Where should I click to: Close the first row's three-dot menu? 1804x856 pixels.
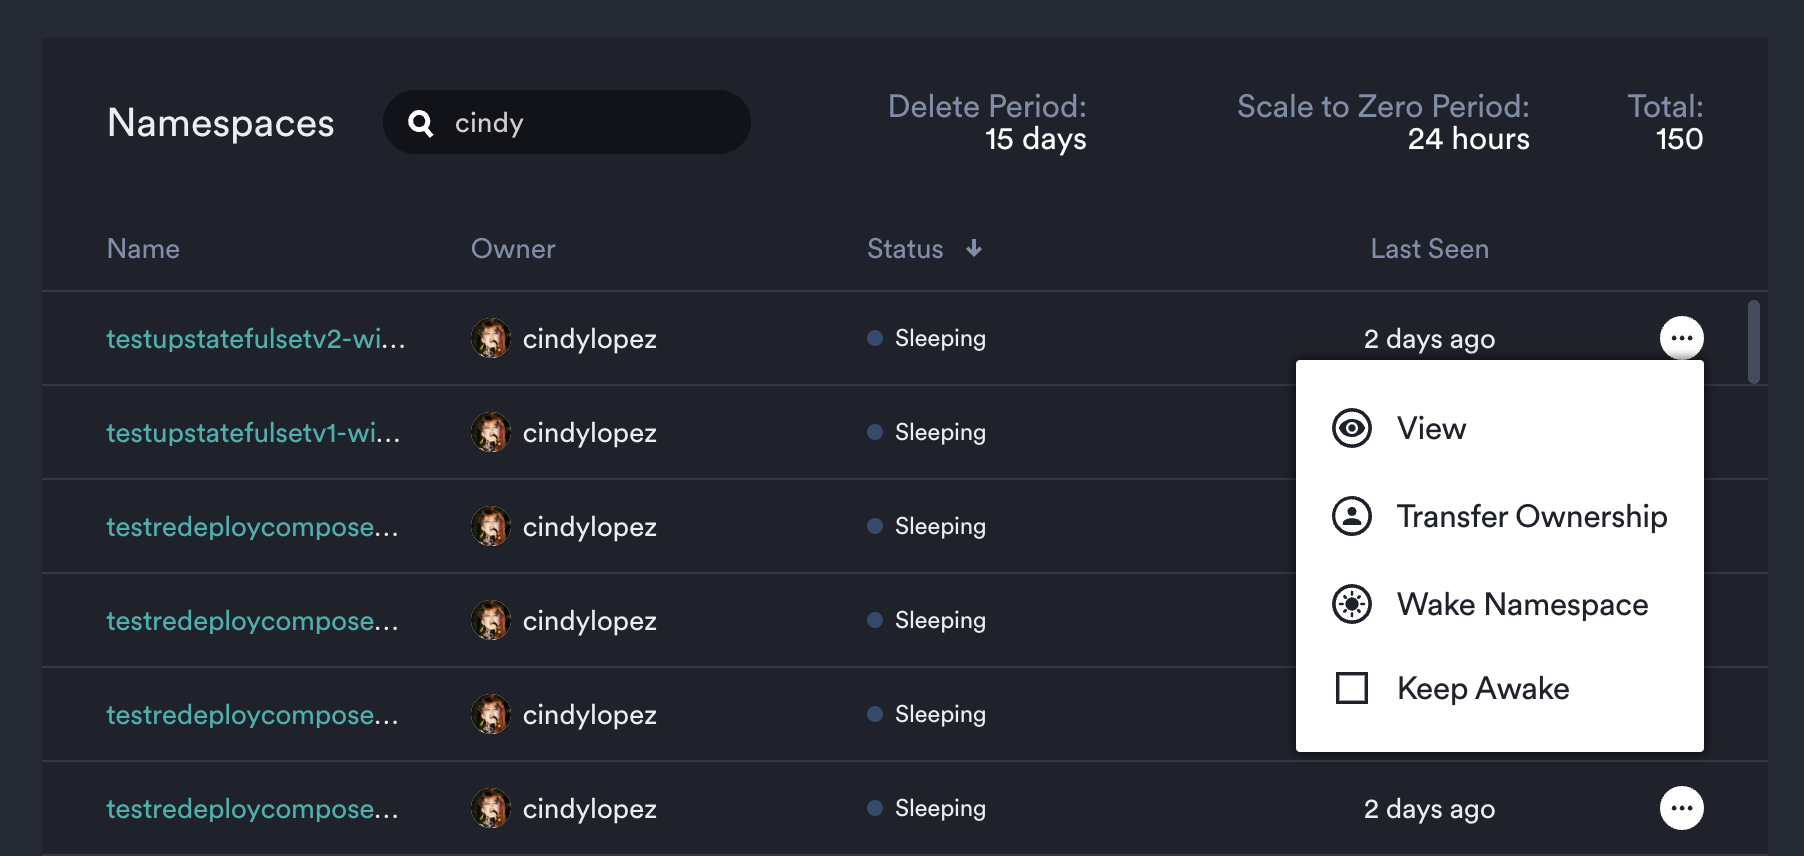(1681, 338)
